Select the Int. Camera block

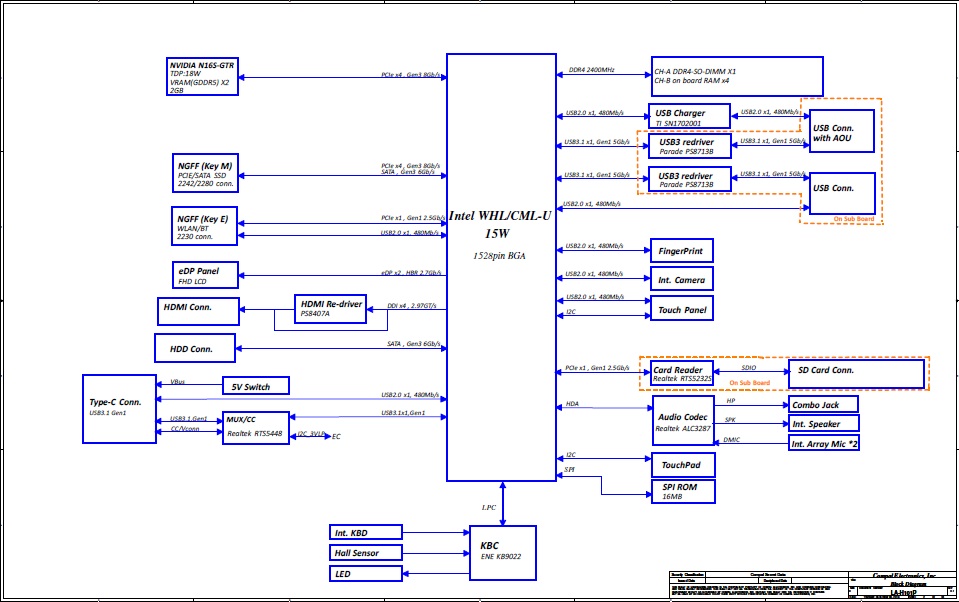(681, 279)
